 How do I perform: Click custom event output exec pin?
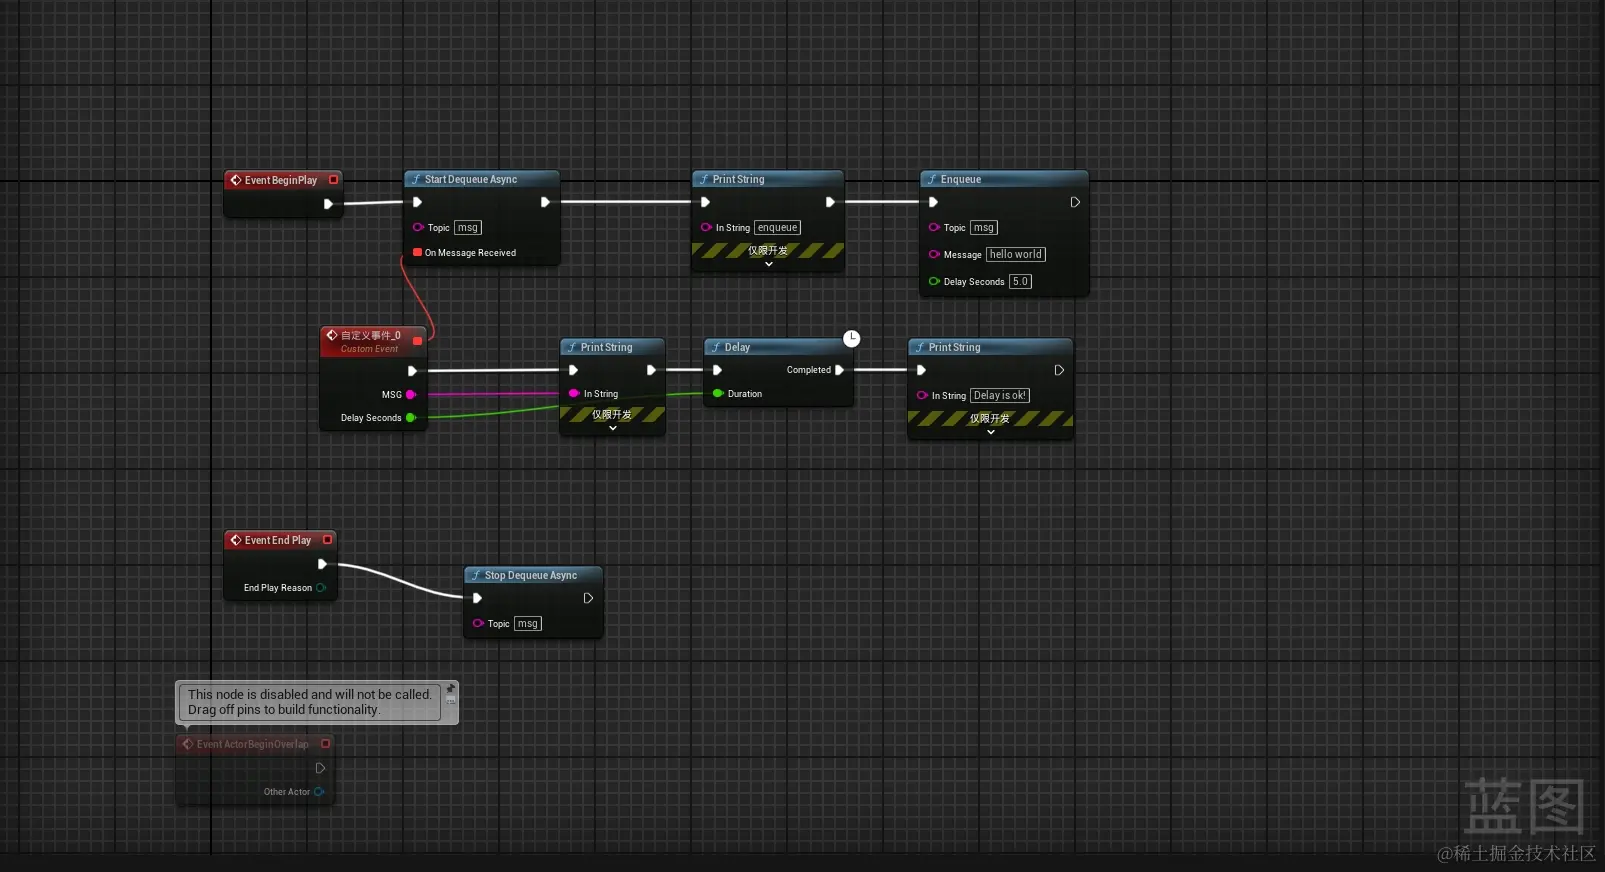click(x=412, y=371)
